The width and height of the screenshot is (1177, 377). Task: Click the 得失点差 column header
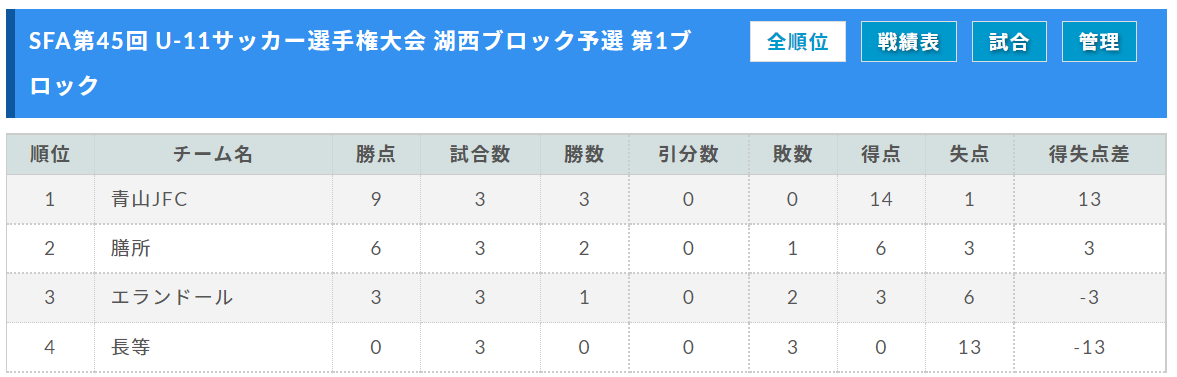1089,155
